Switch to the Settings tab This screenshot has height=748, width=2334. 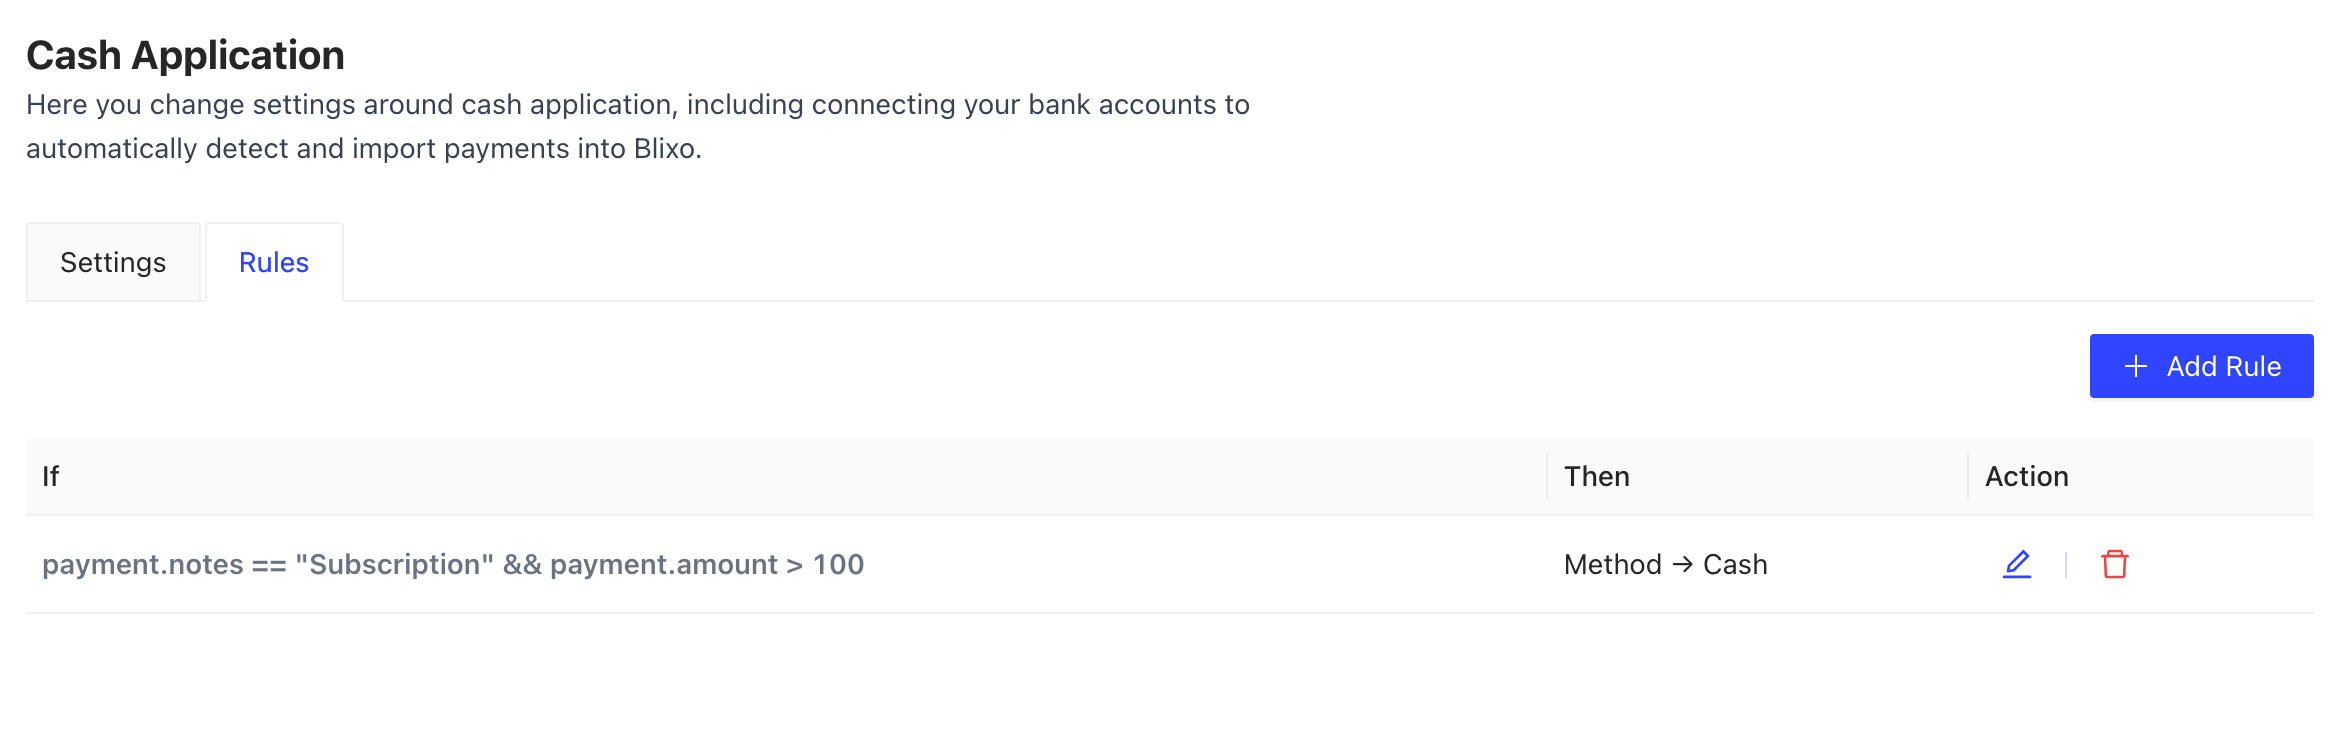[113, 262]
